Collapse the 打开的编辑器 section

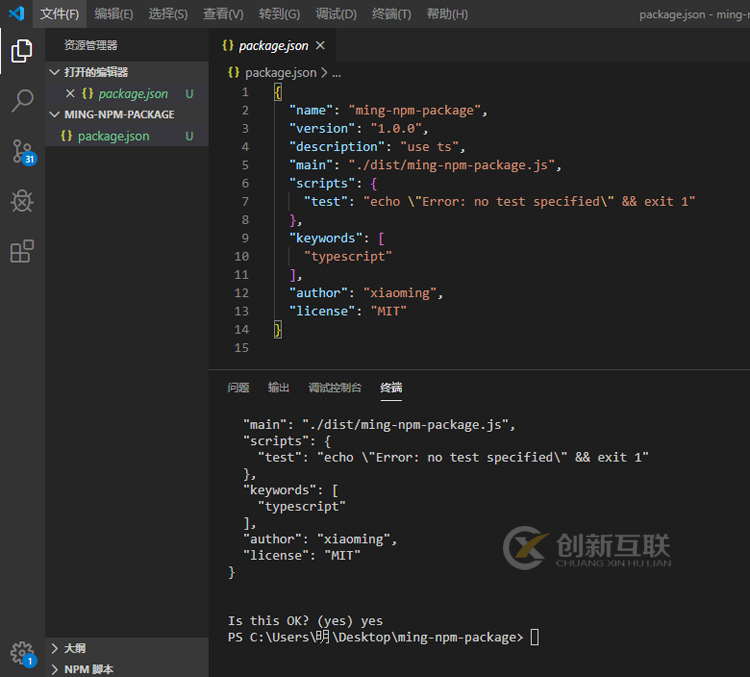95,72
